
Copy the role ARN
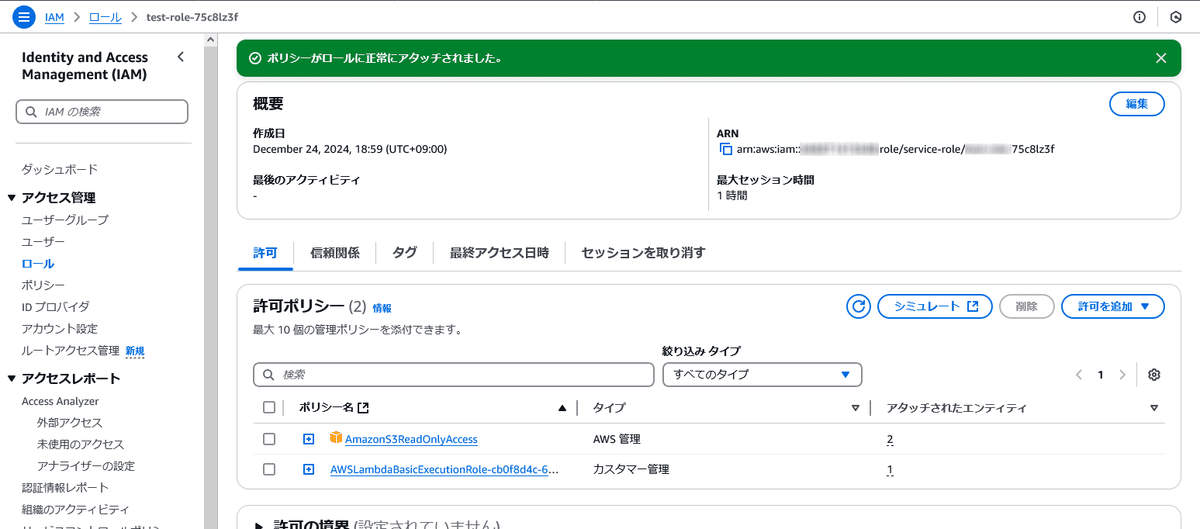(726, 149)
